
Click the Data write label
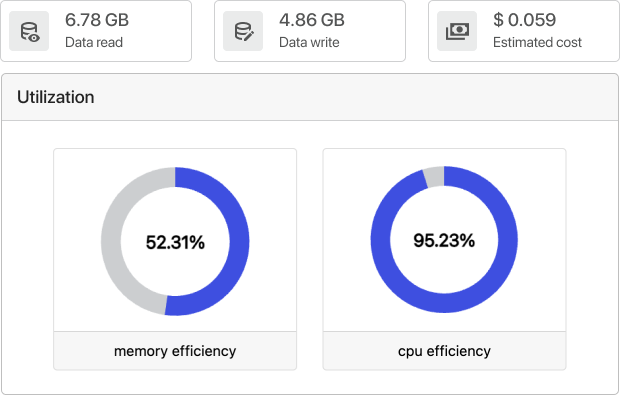(x=309, y=42)
